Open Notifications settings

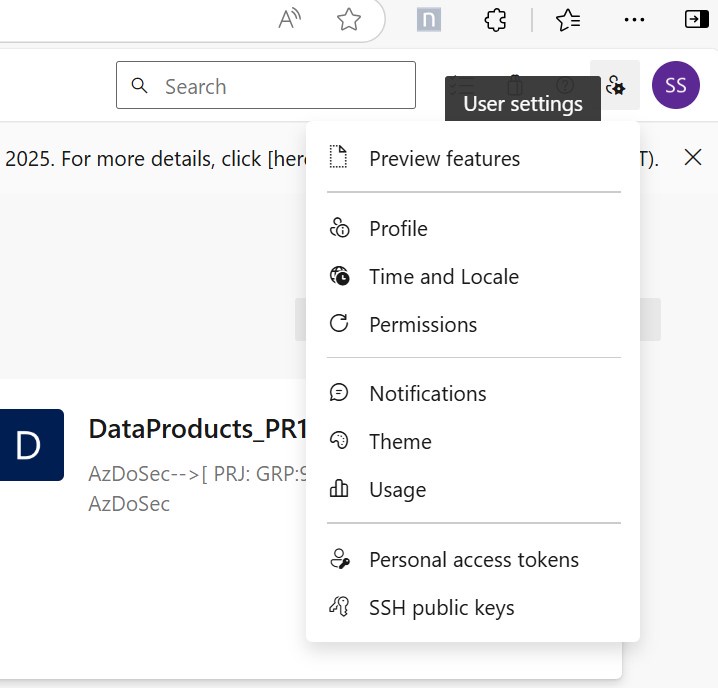[473, 394]
